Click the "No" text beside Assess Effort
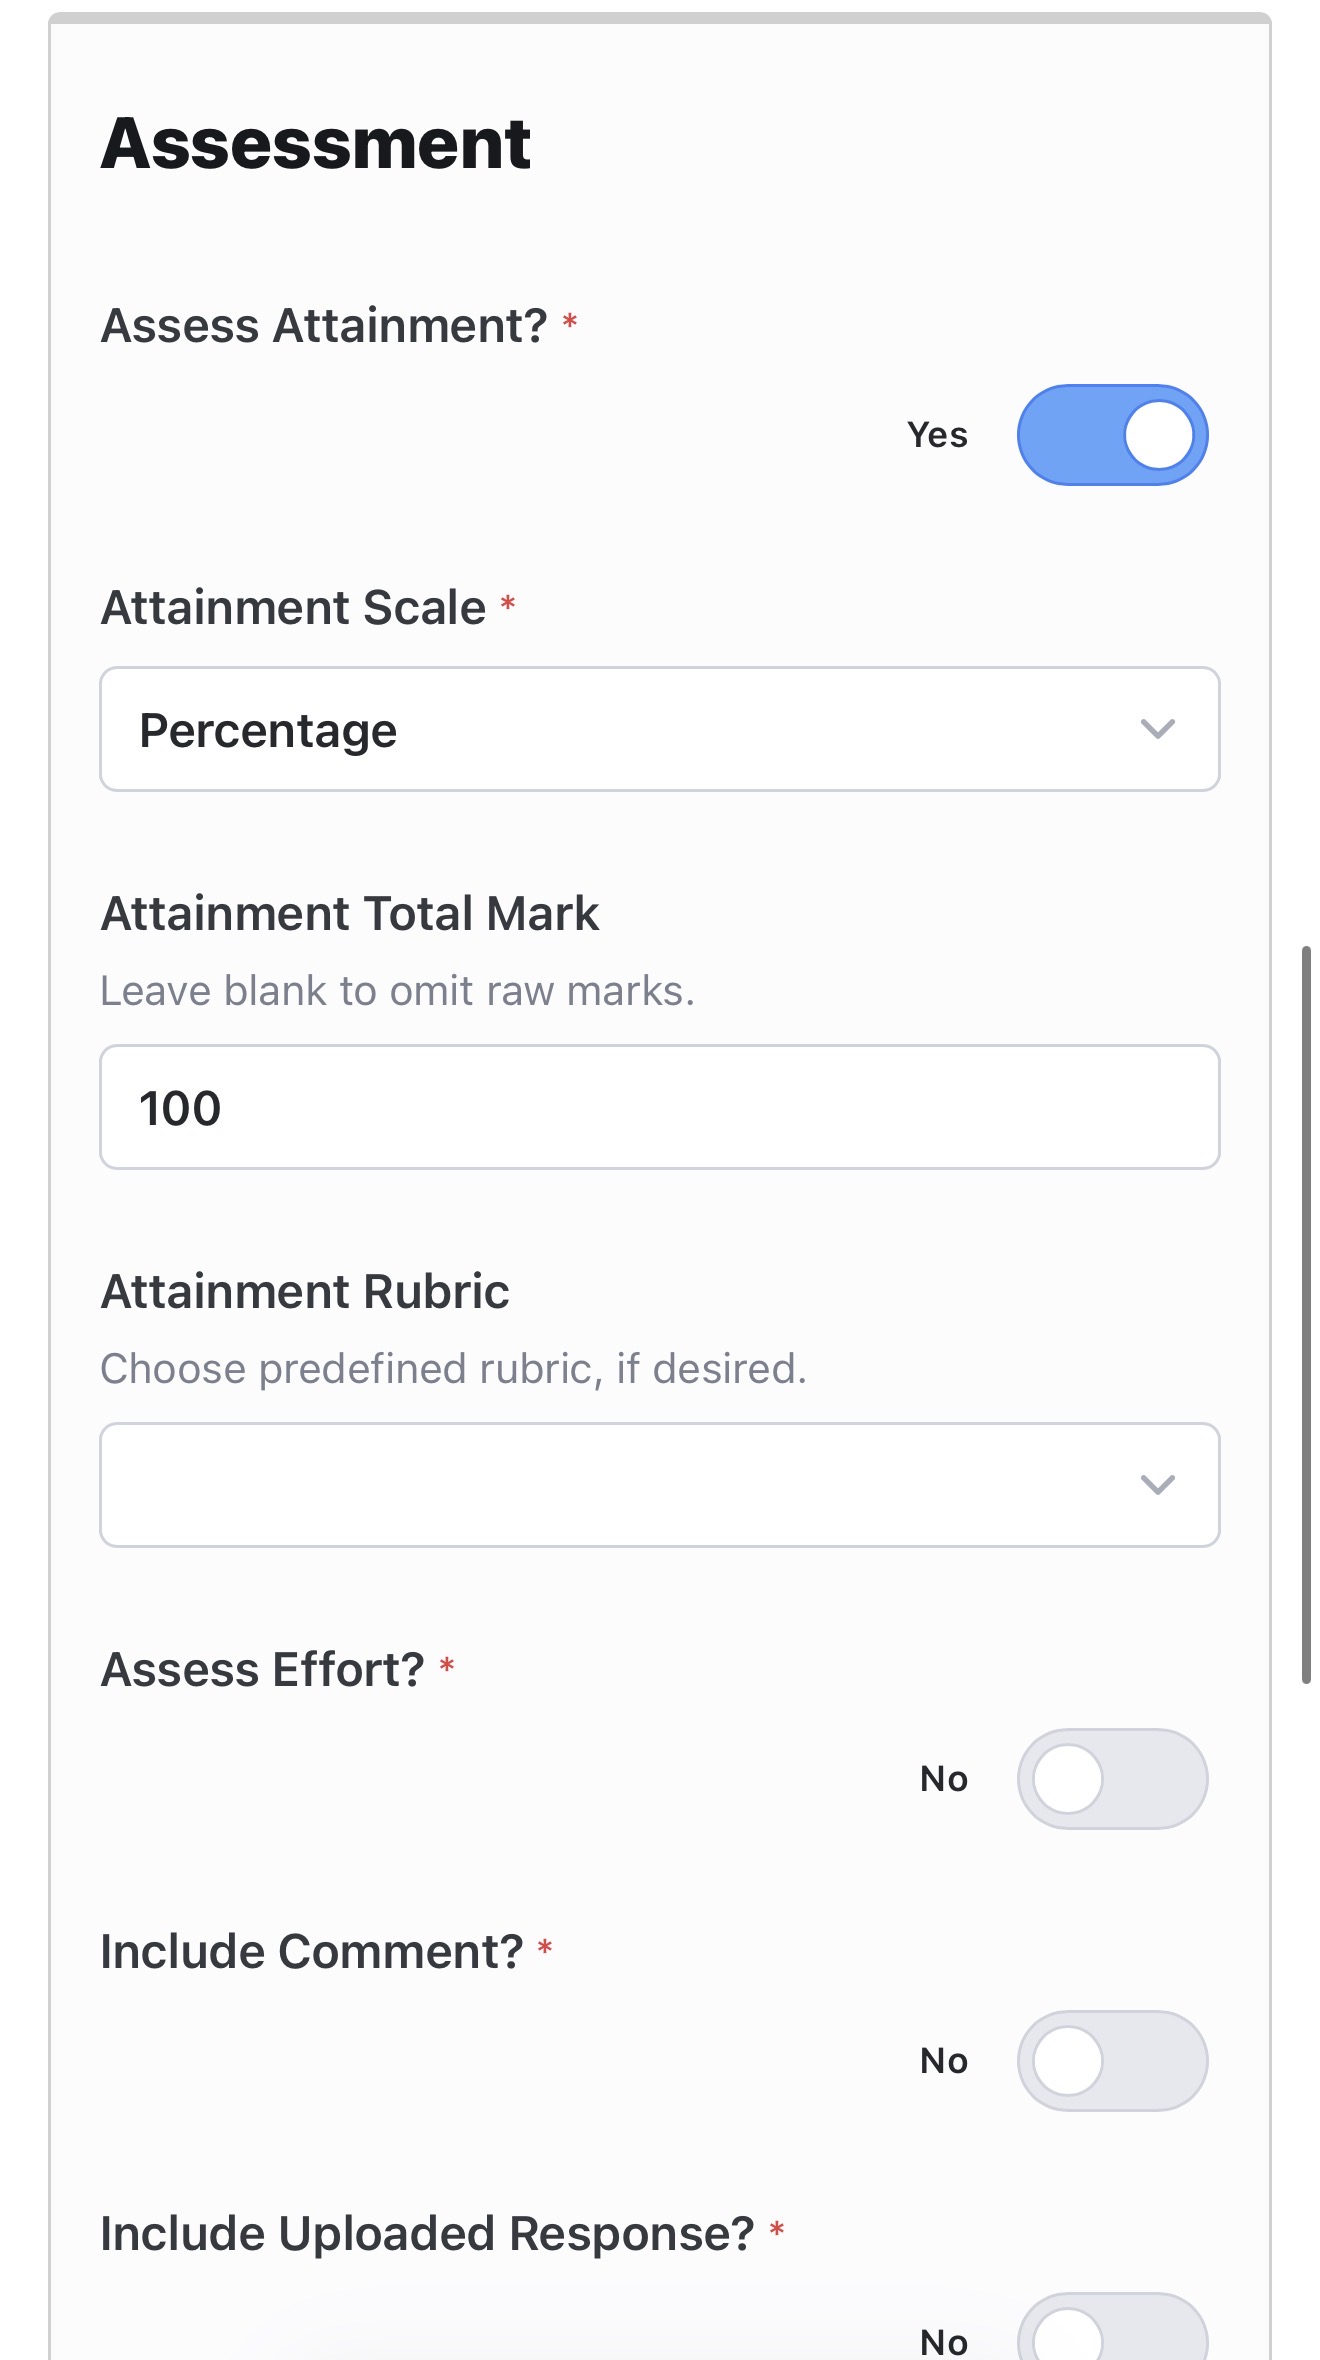 (944, 1779)
